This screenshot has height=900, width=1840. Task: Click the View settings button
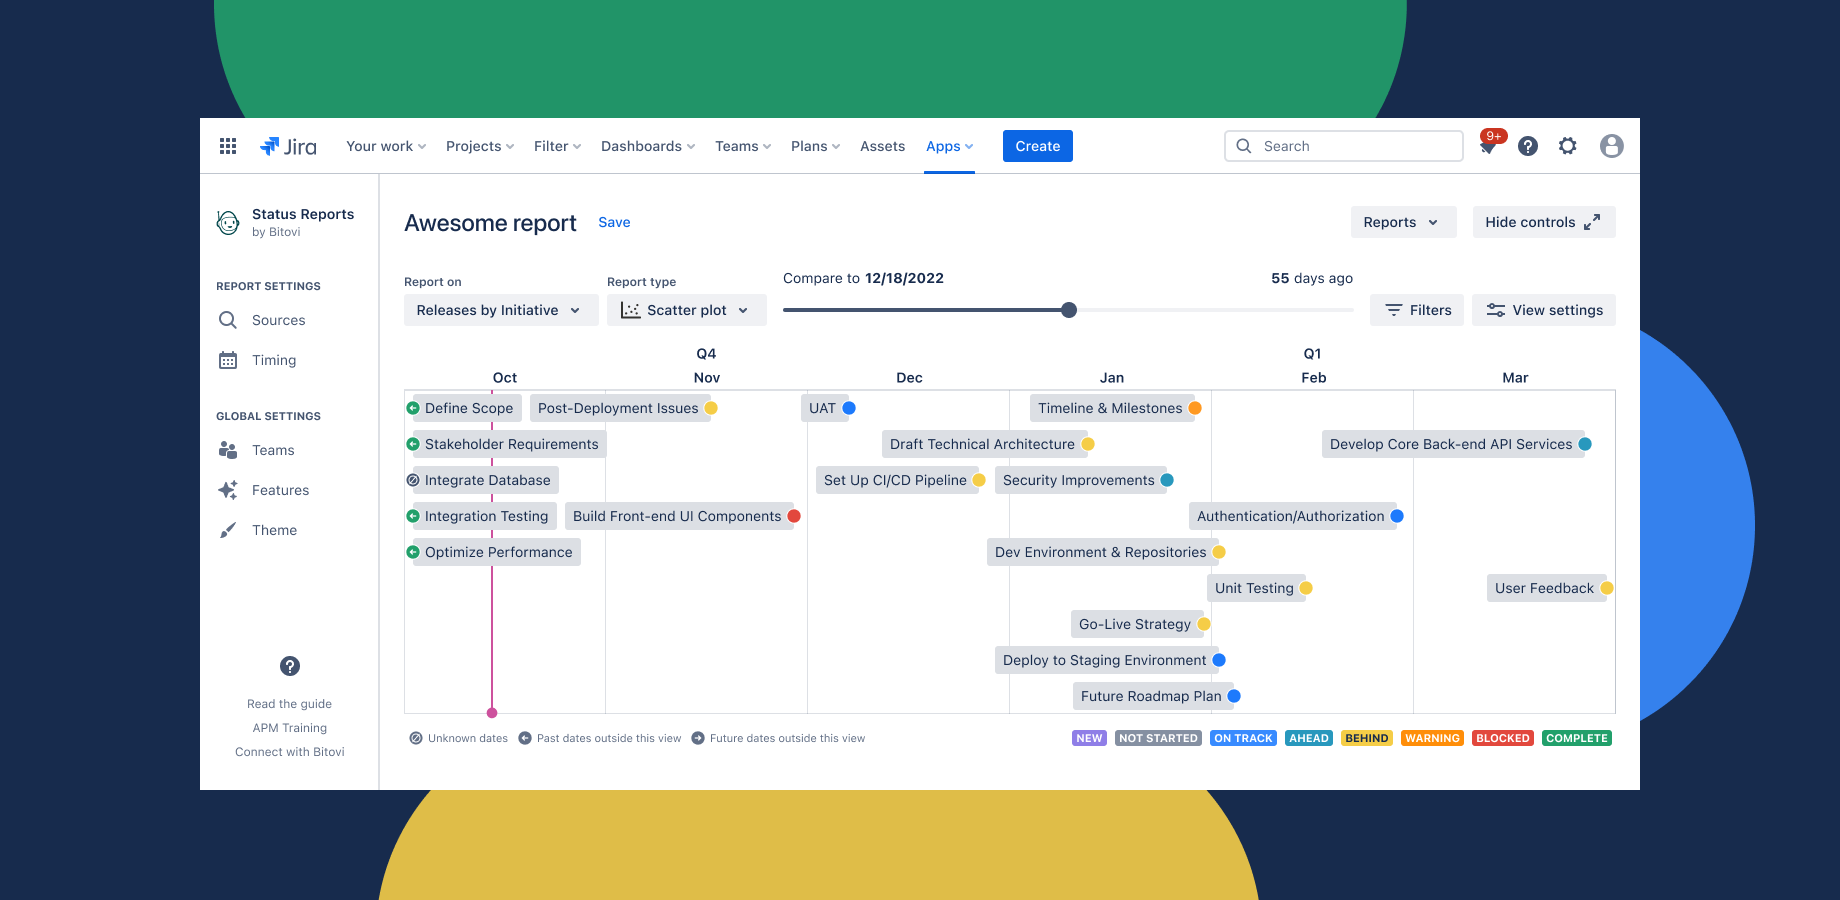coord(1543,310)
